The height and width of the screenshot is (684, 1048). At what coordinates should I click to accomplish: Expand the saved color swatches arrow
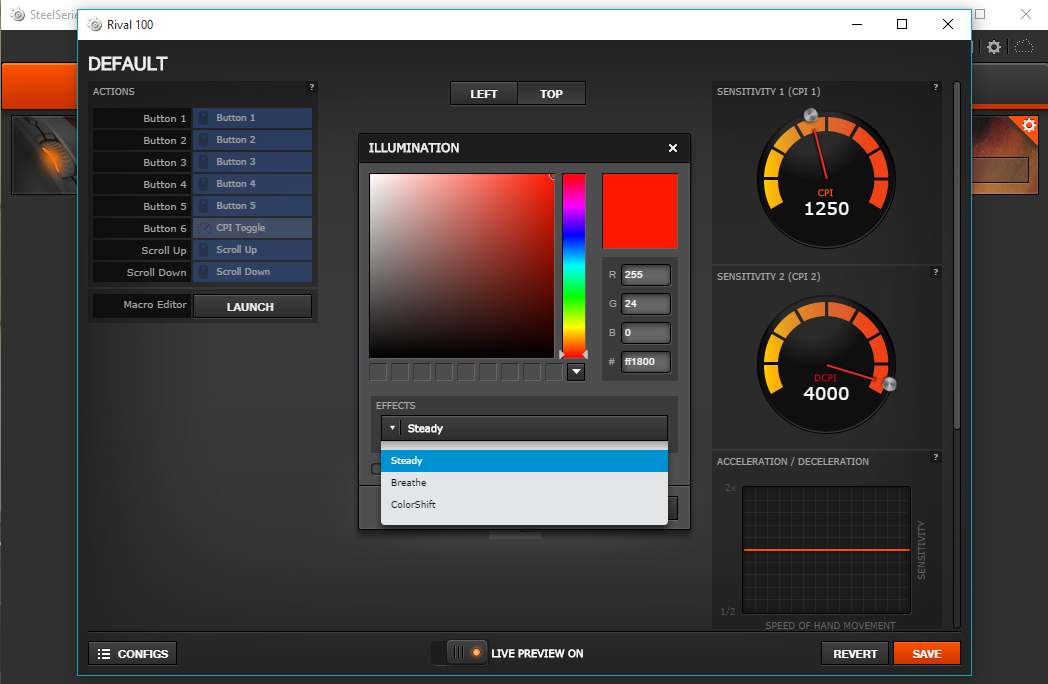(575, 372)
